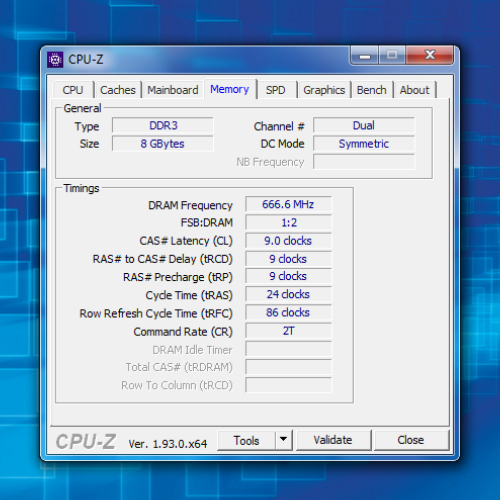Click the Channel # label
The image size is (500, 500).
coord(279,126)
